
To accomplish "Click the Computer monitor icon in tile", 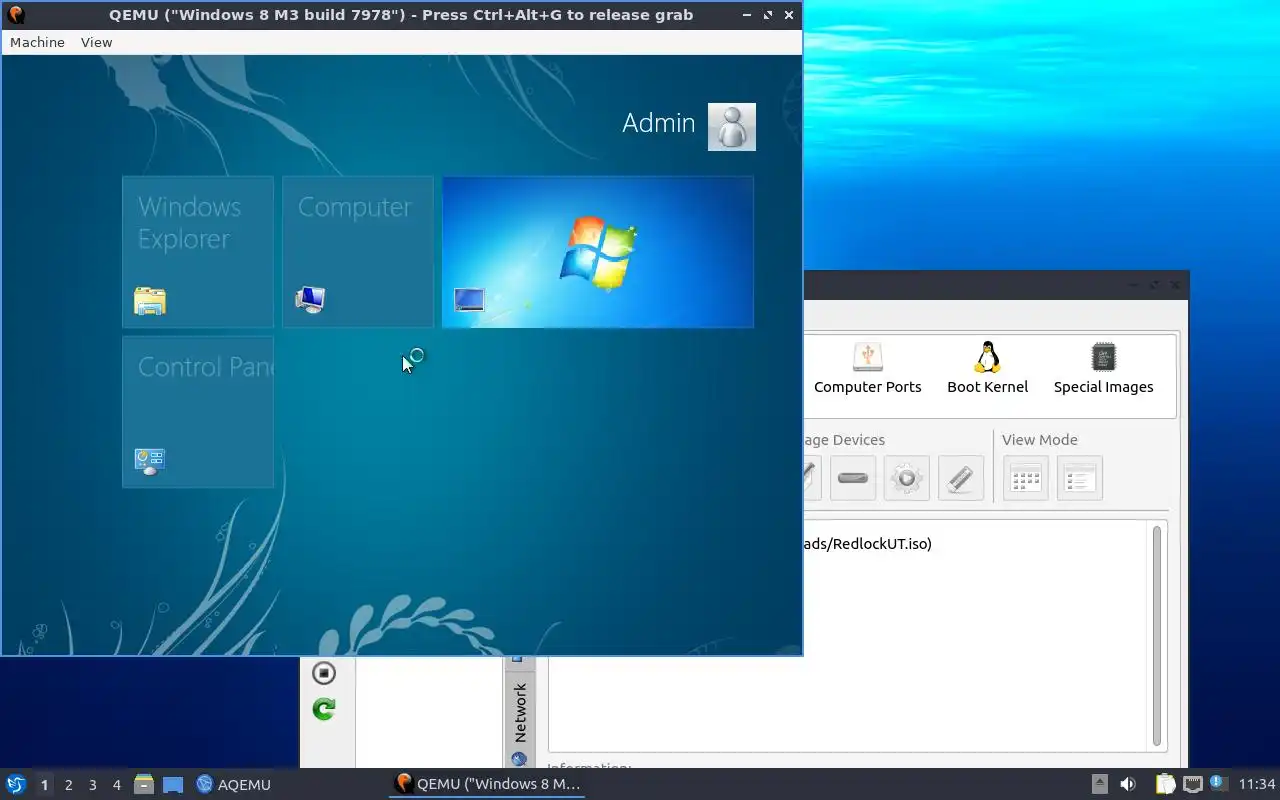I will 310,300.
